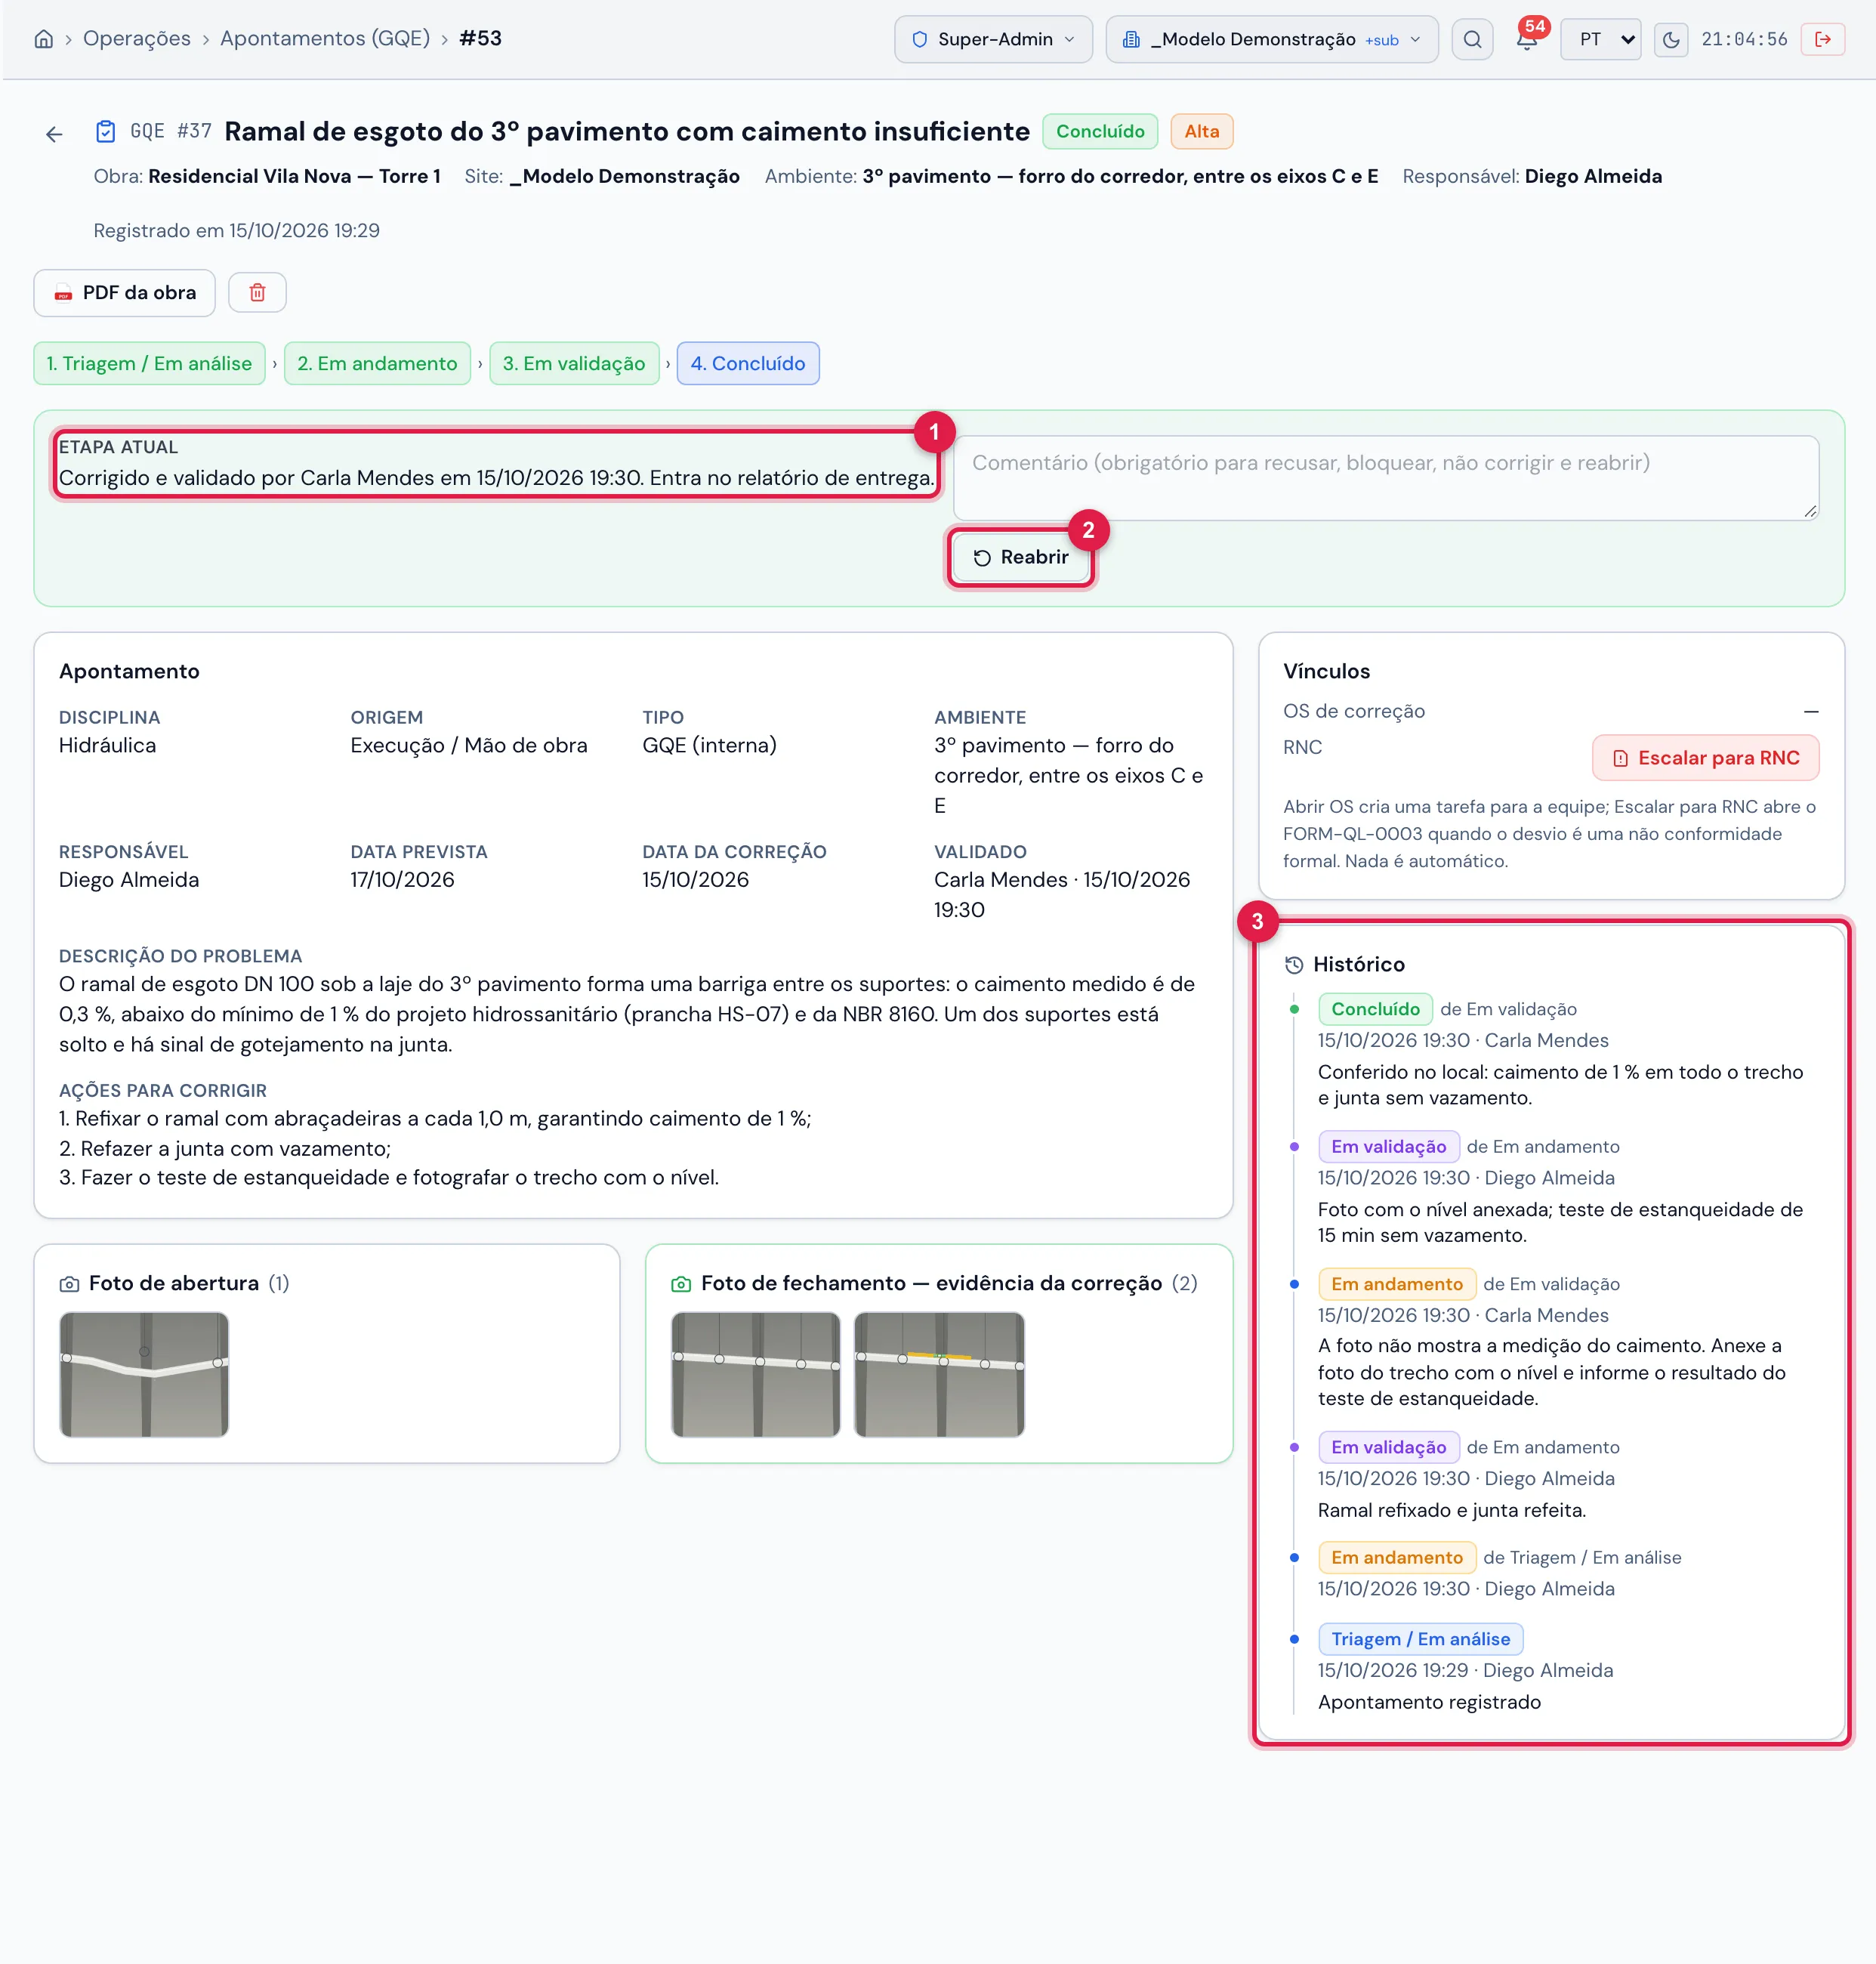Screen dimensions: 1876x1964
Task: Open the first Foto de fechamento thumbnail
Action: pos(756,1375)
